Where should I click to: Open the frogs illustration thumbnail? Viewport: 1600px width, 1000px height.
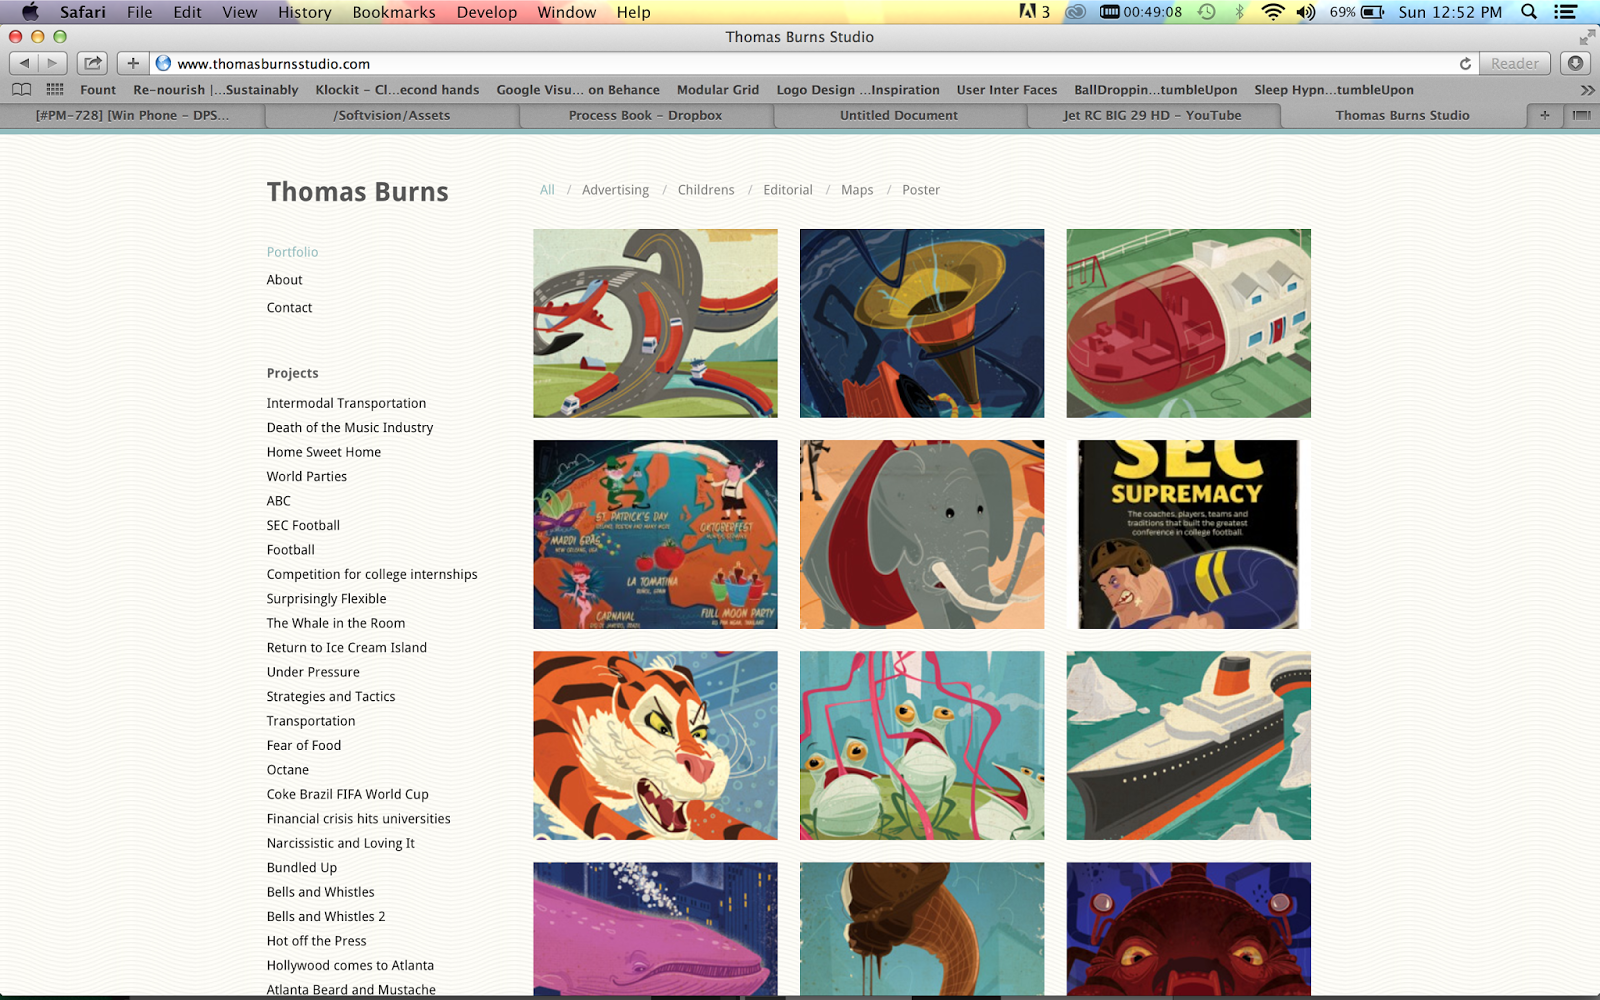(x=922, y=745)
